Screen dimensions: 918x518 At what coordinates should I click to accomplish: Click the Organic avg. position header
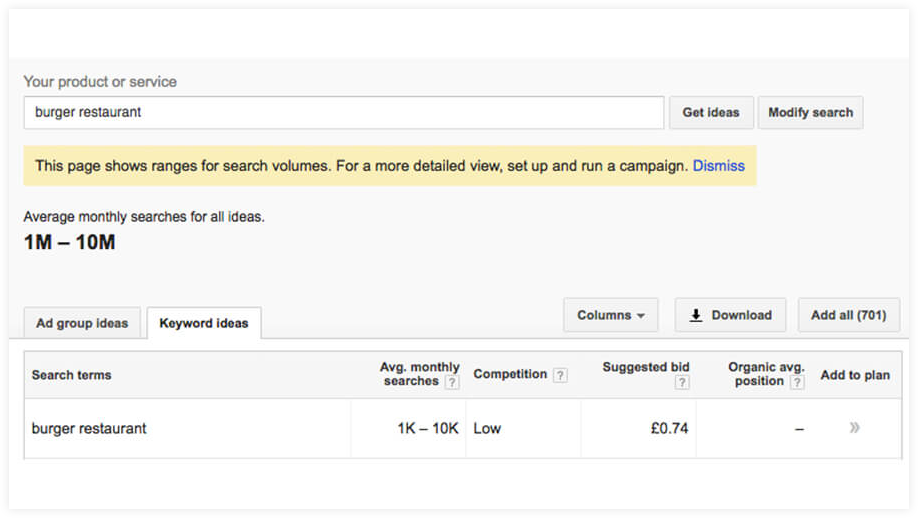click(x=766, y=374)
